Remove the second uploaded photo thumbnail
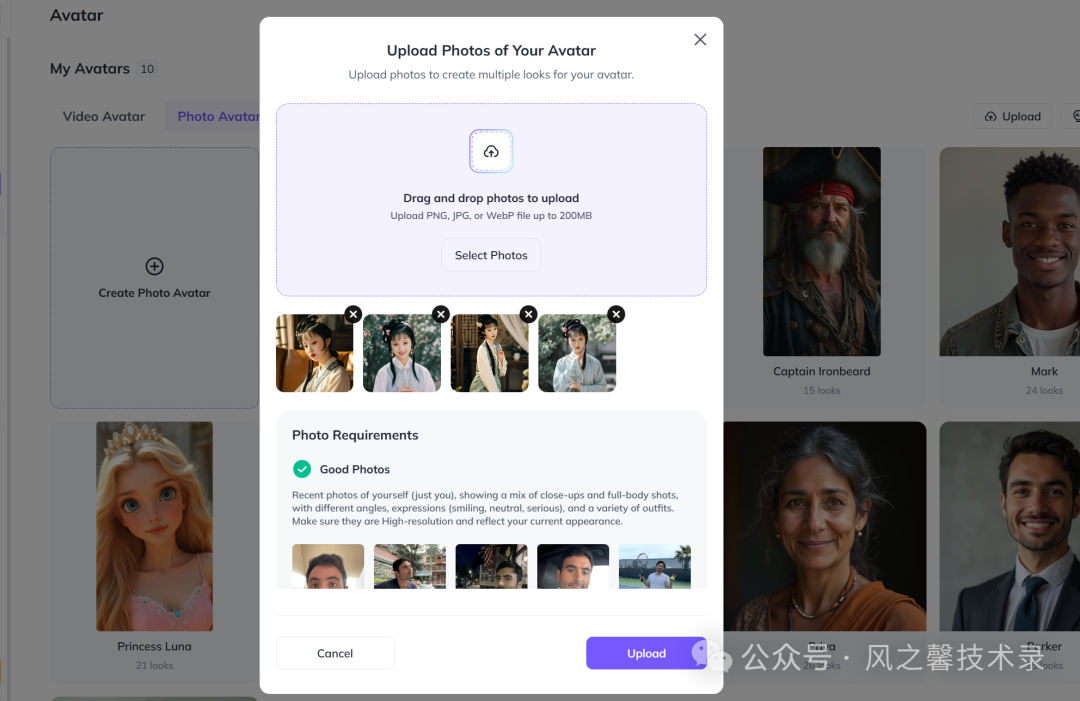This screenshot has height=701, width=1080. click(441, 314)
